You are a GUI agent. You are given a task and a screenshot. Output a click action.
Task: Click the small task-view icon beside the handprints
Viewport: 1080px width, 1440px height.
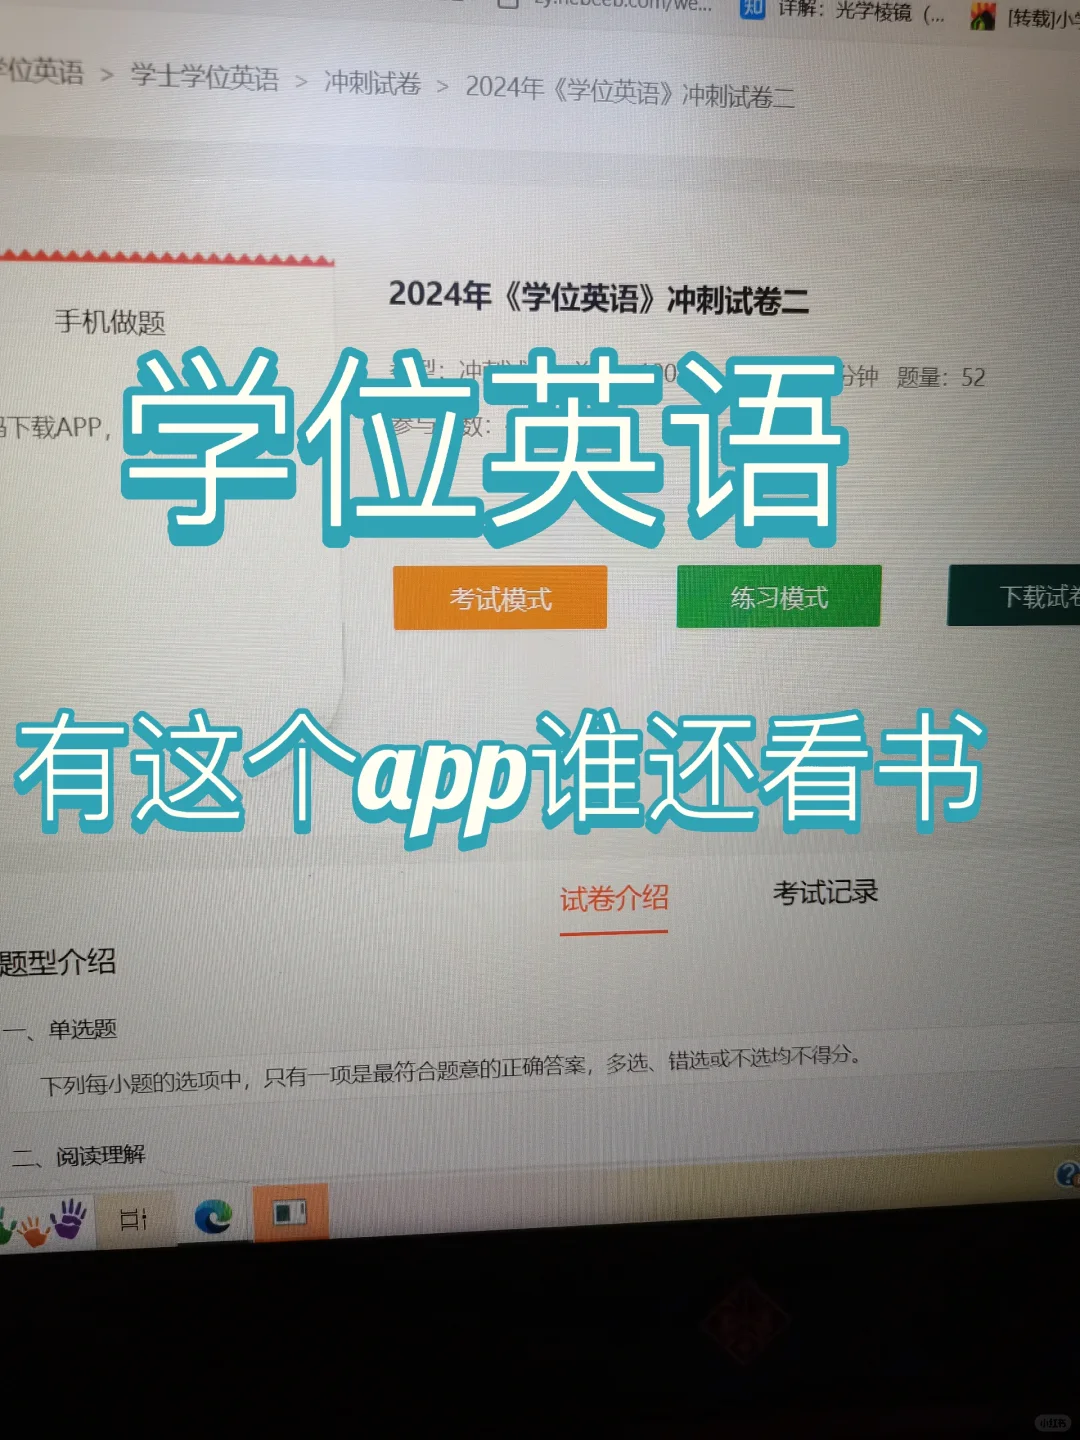135,1218
